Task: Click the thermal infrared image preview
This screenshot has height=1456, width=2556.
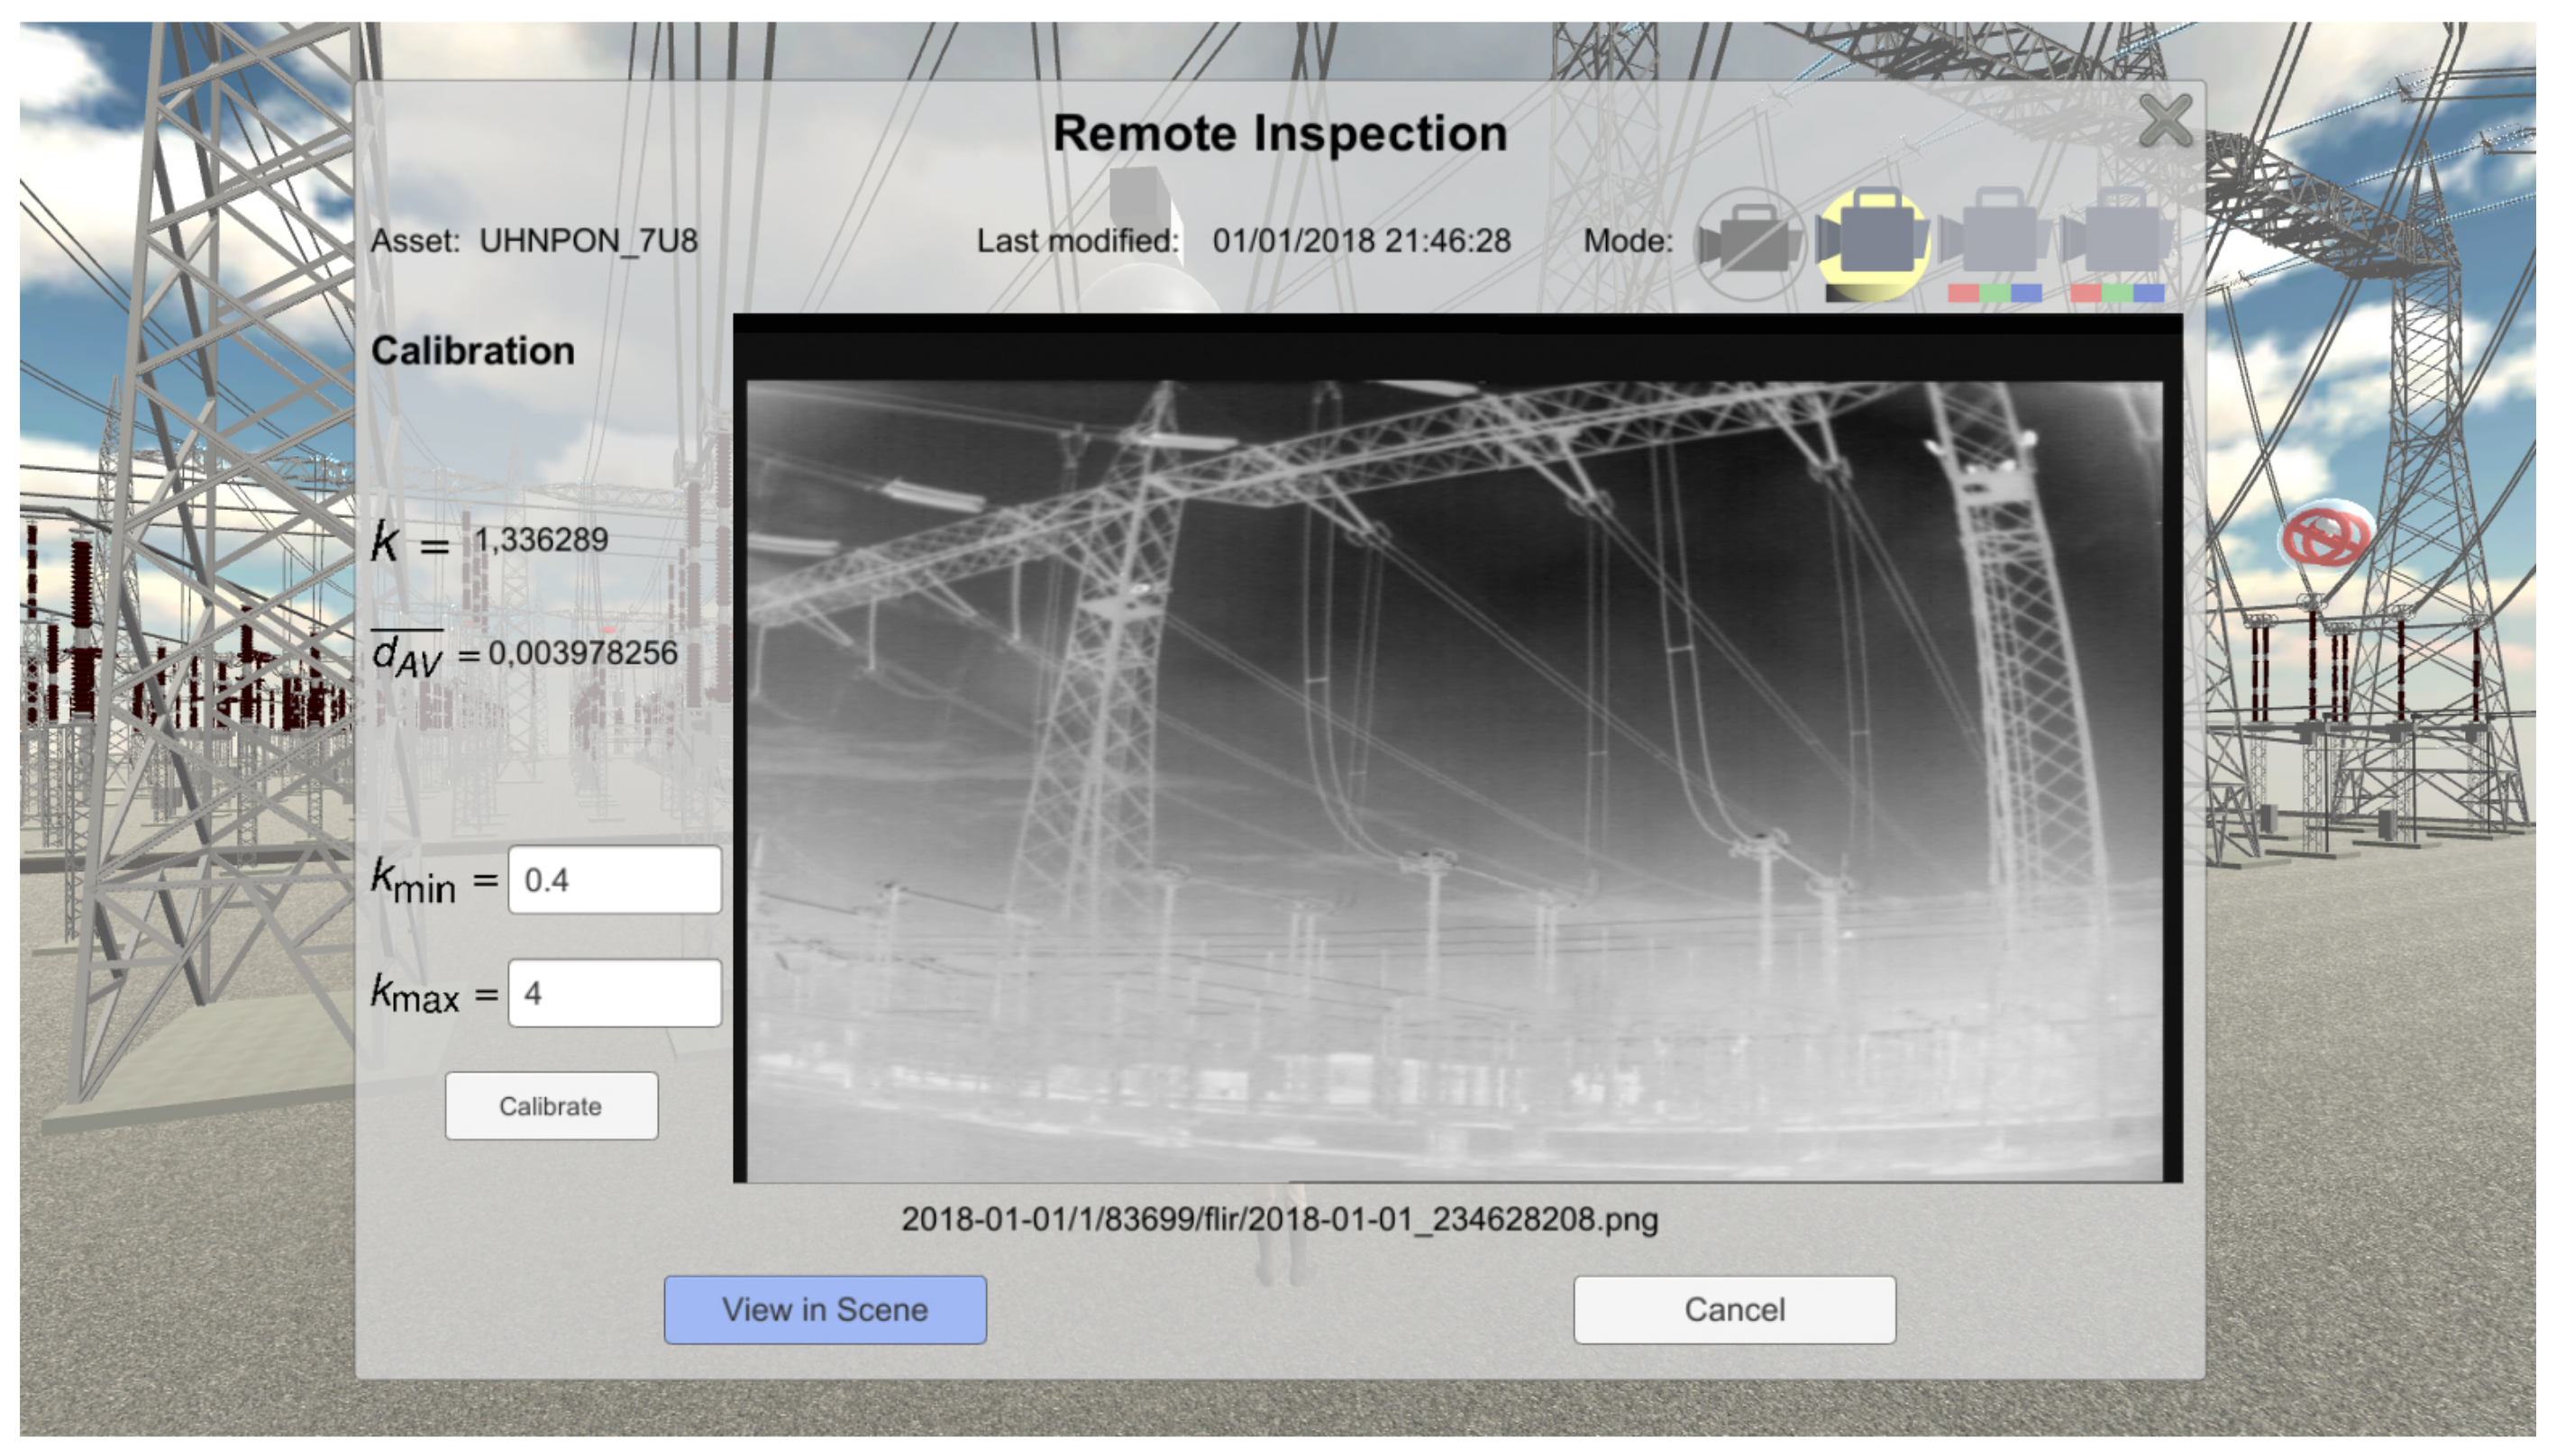Action: [x=1455, y=780]
